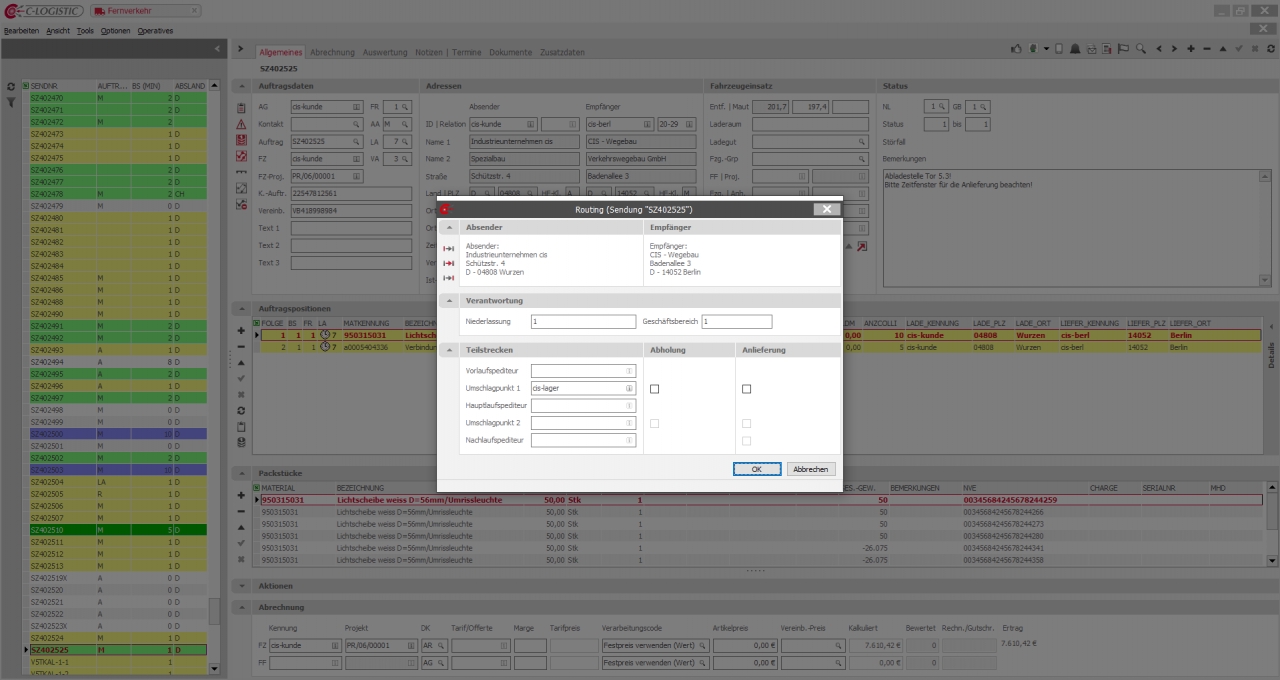This screenshot has height=680, width=1280.
Task: Select shipment SZ402470 in list
Action: [118, 98]
